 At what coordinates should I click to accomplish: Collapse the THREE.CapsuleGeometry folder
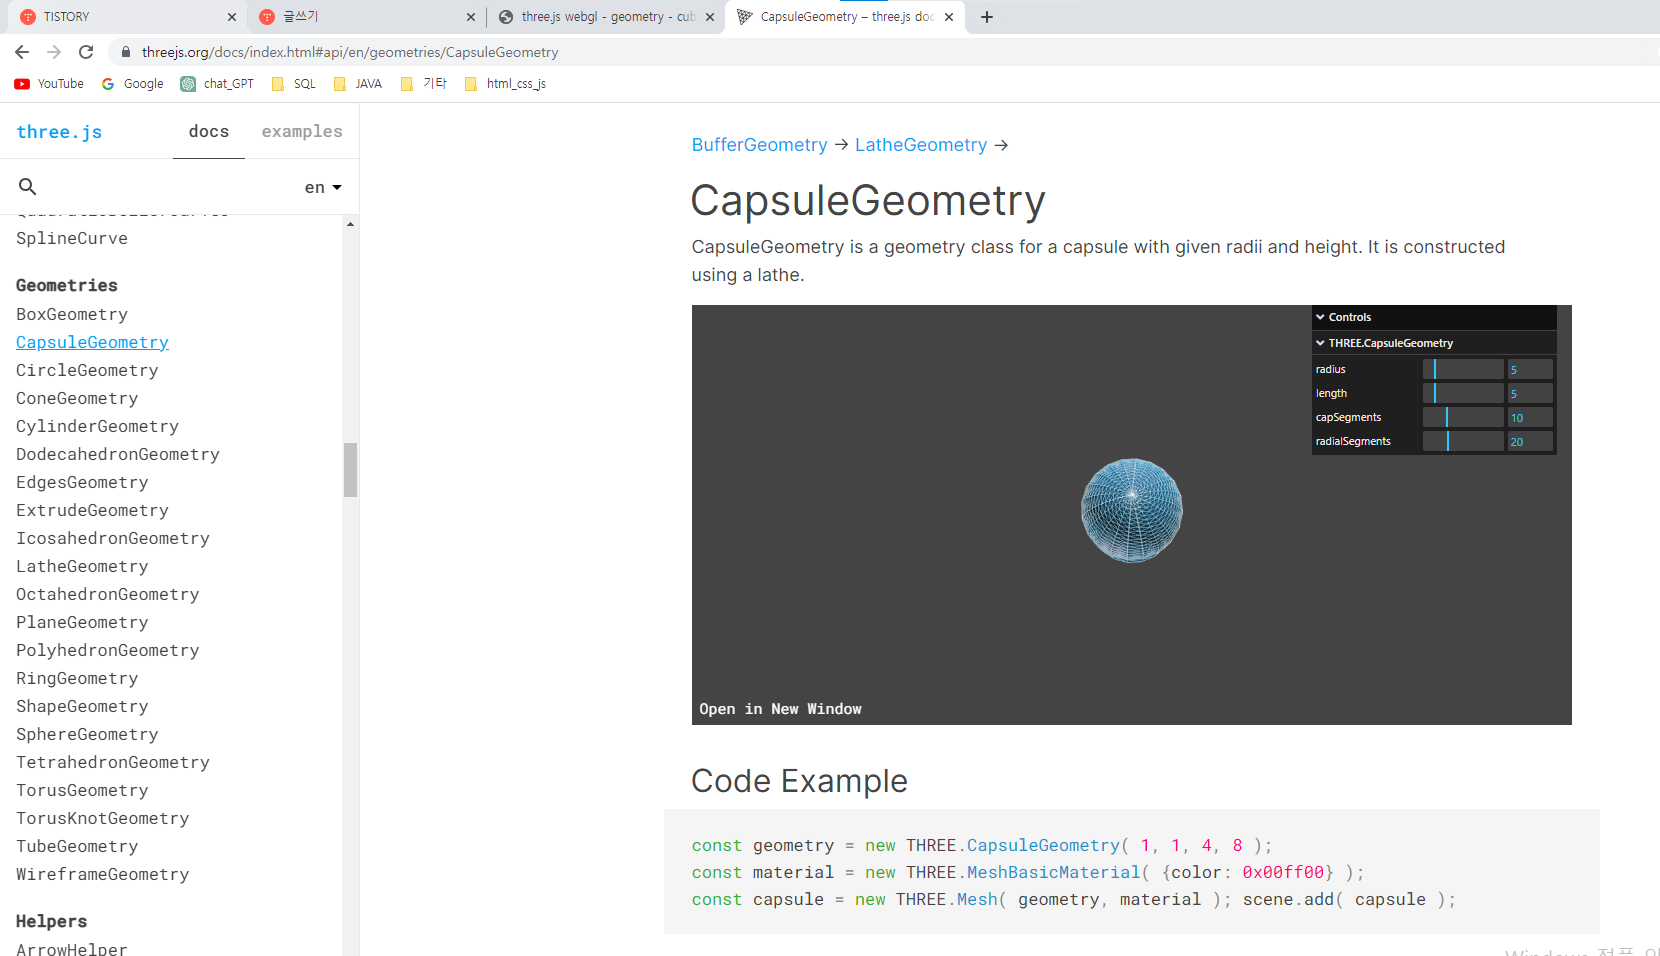pyautogui.click(x=1434, y=343)
